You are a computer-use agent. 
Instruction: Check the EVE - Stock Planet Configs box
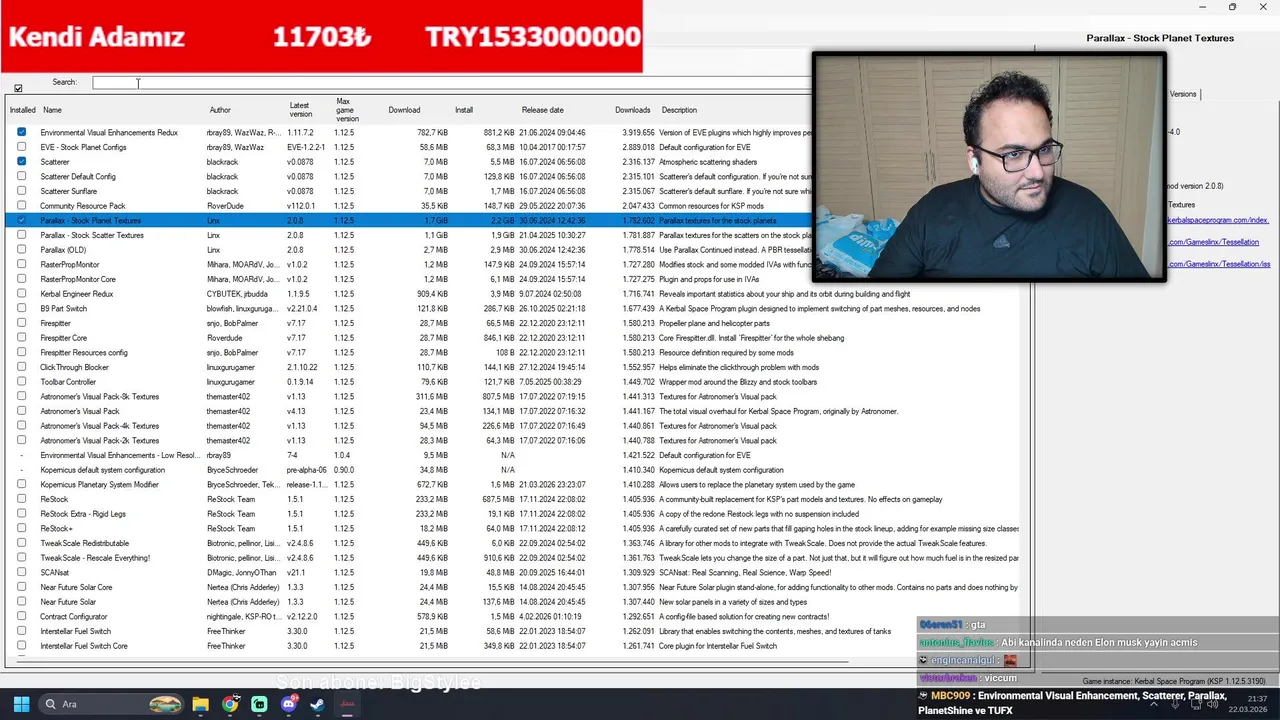(x=22, y=147)
